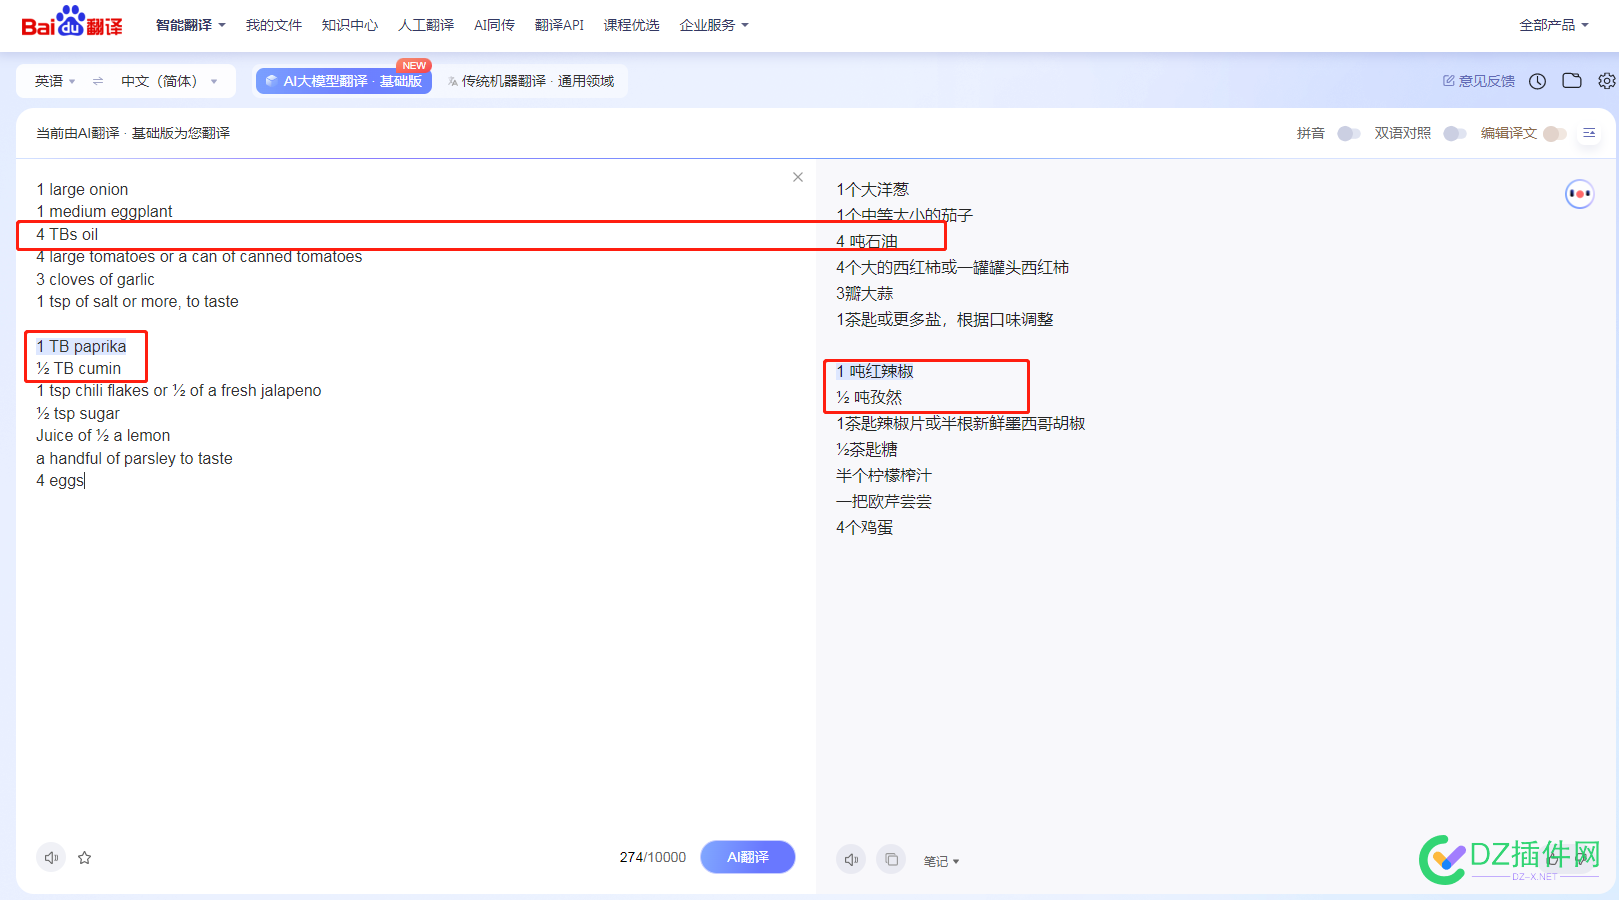Click the translated line '1个大洋葱'
This screenshot has width=1619, height=900.
coord(872,189)
